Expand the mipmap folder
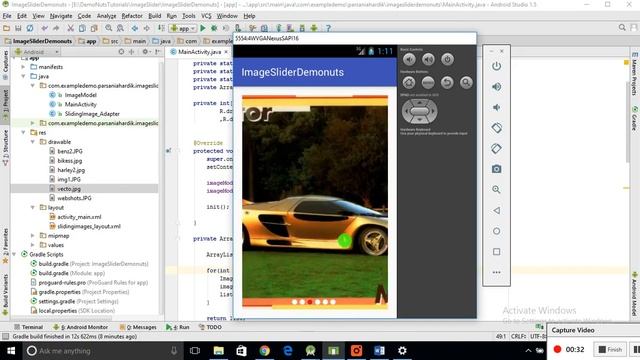The image size is (640, 360). tap(33, 236)
